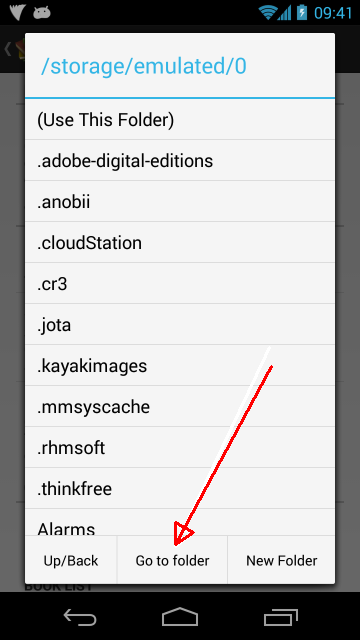This screenshot has width=360, height=640.
Task: Select the .cloudStation folder
Action: coord(180,242)
